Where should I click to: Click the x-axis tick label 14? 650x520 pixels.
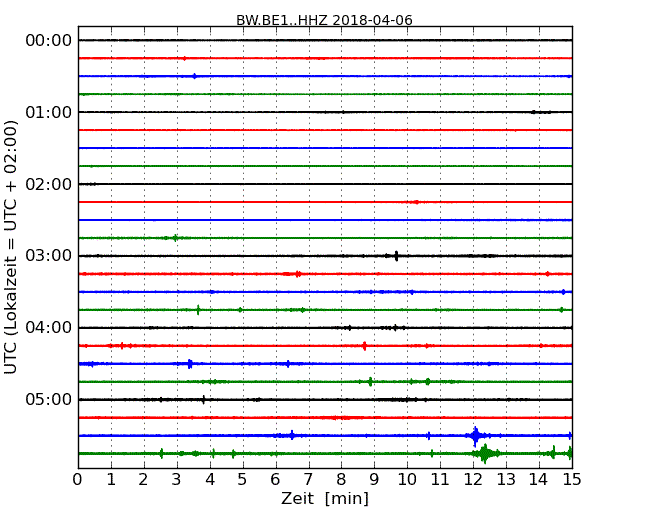(539, 480)
